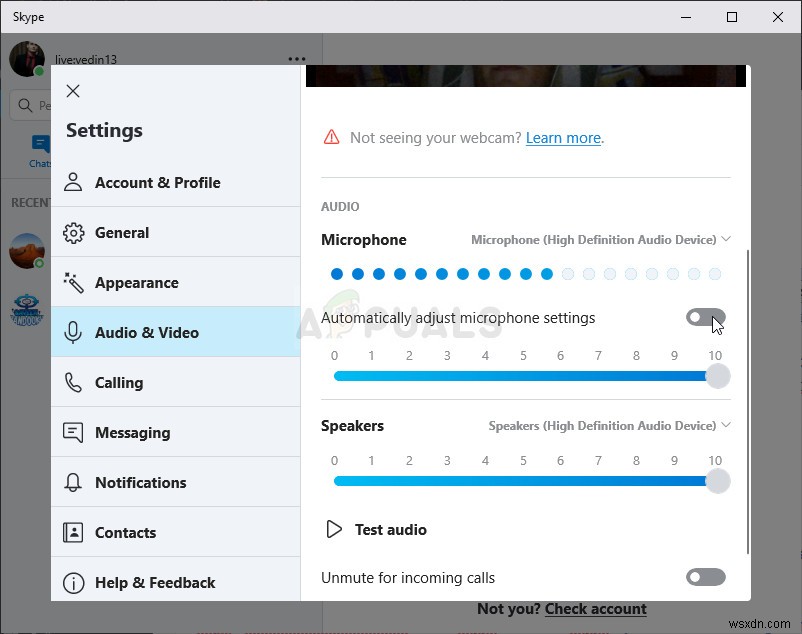Open the more options ellipsis menu
The width and height of the screenshot is (802, 634).
[297, 59]
